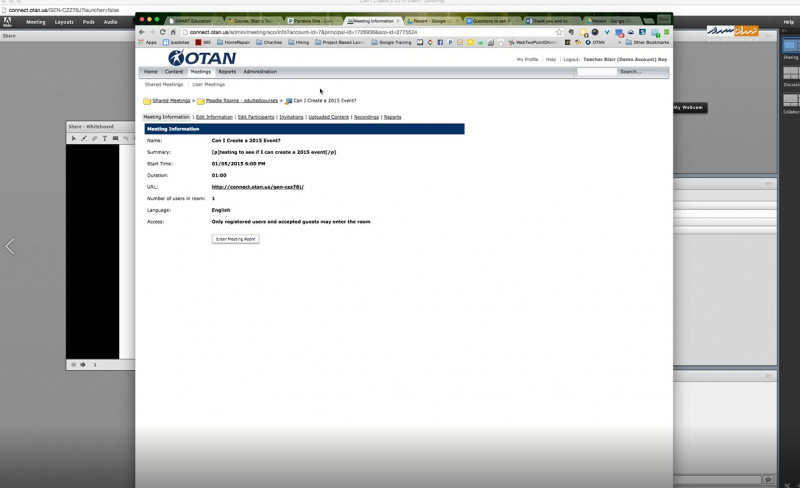Open the Pods menu
The width and height of the screenshot is (800, 488).
(88, 21)
